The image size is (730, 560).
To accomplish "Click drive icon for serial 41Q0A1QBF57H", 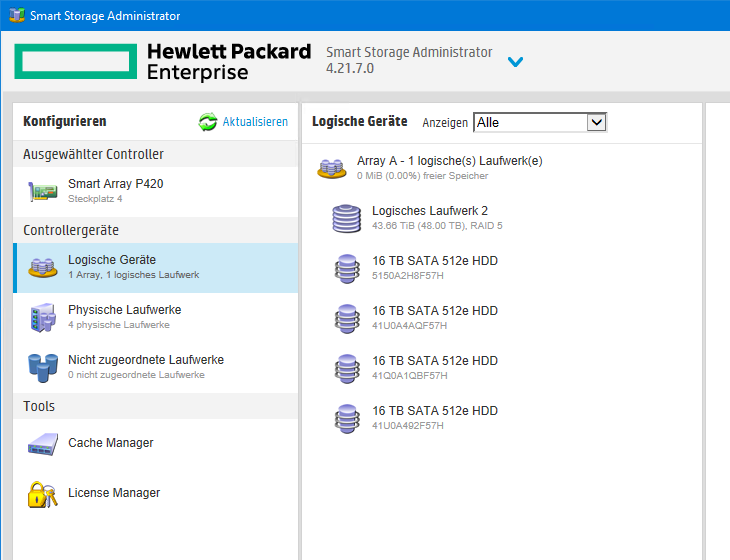I will click(x=347, y=369).
